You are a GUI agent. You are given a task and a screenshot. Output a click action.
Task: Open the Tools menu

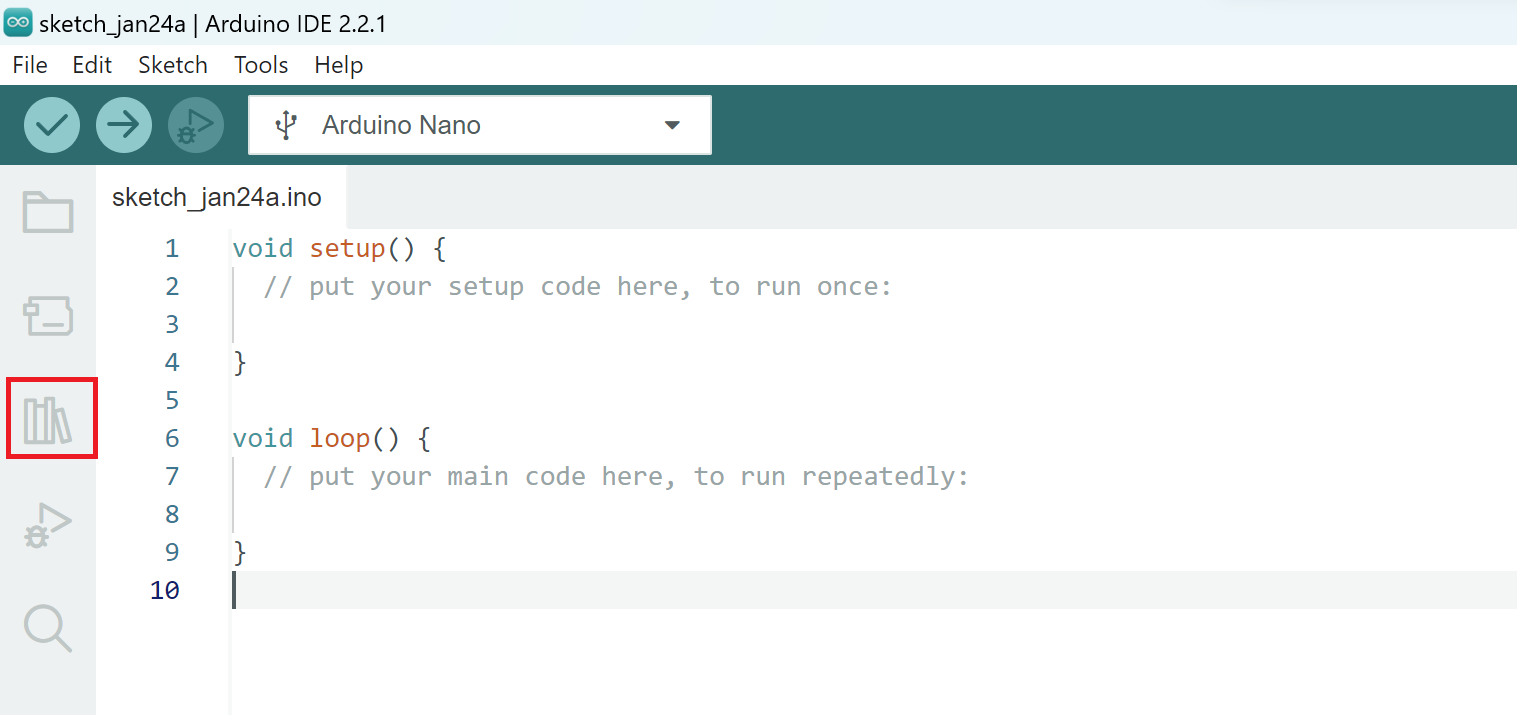coord(261,65)
